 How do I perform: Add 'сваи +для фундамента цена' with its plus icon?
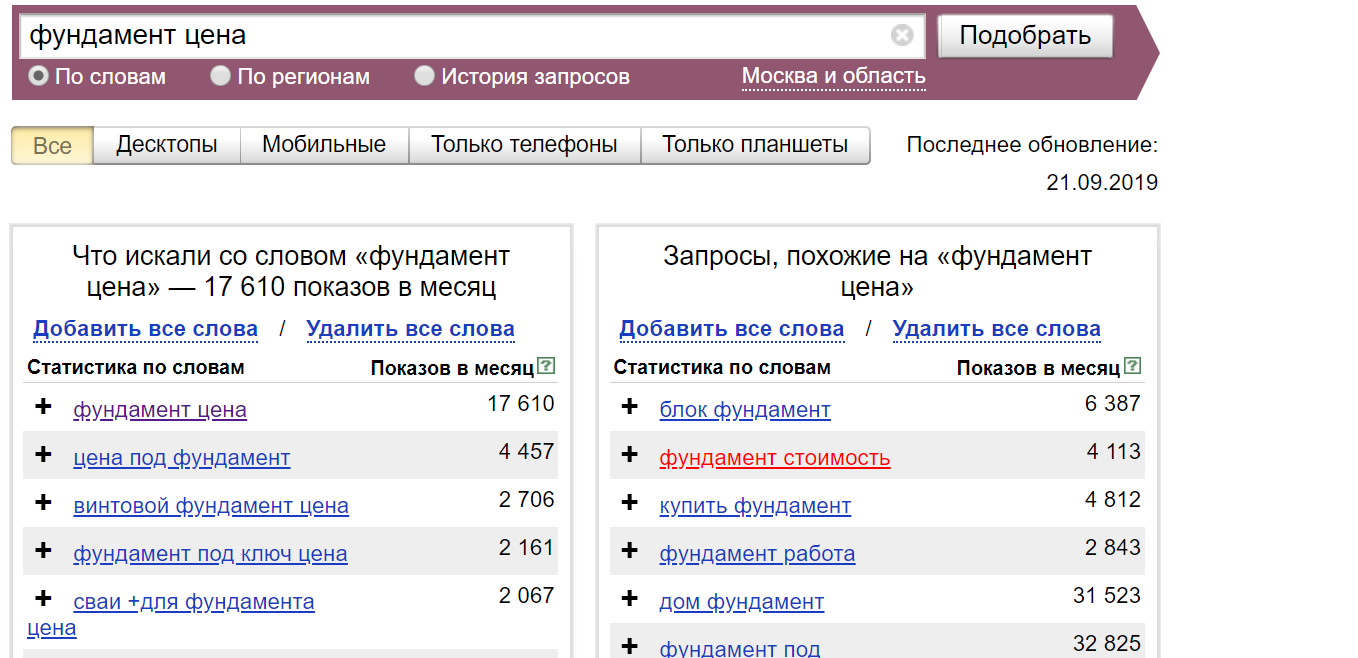tap(43, 598)
